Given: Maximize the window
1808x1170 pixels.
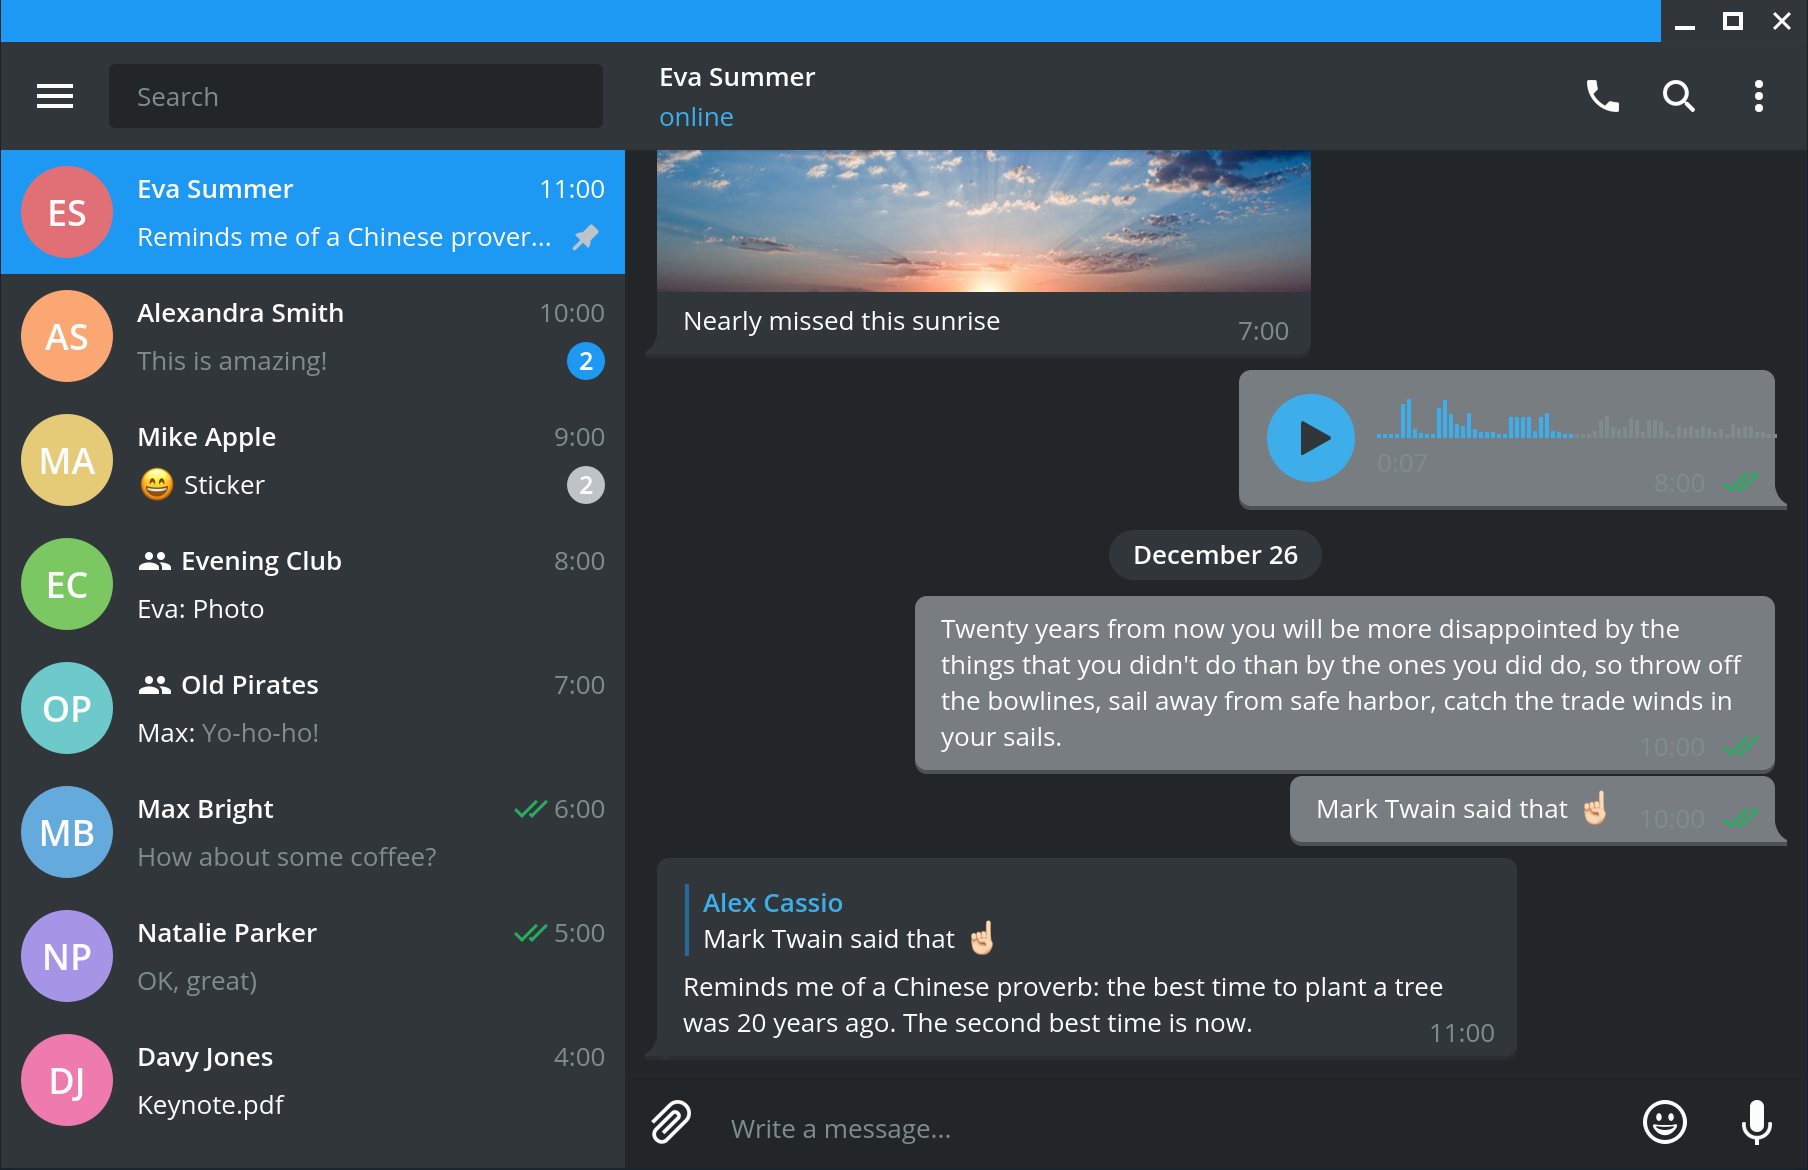Looking at the screenshot, I should pyautogui.click(x=1733, y=21).
